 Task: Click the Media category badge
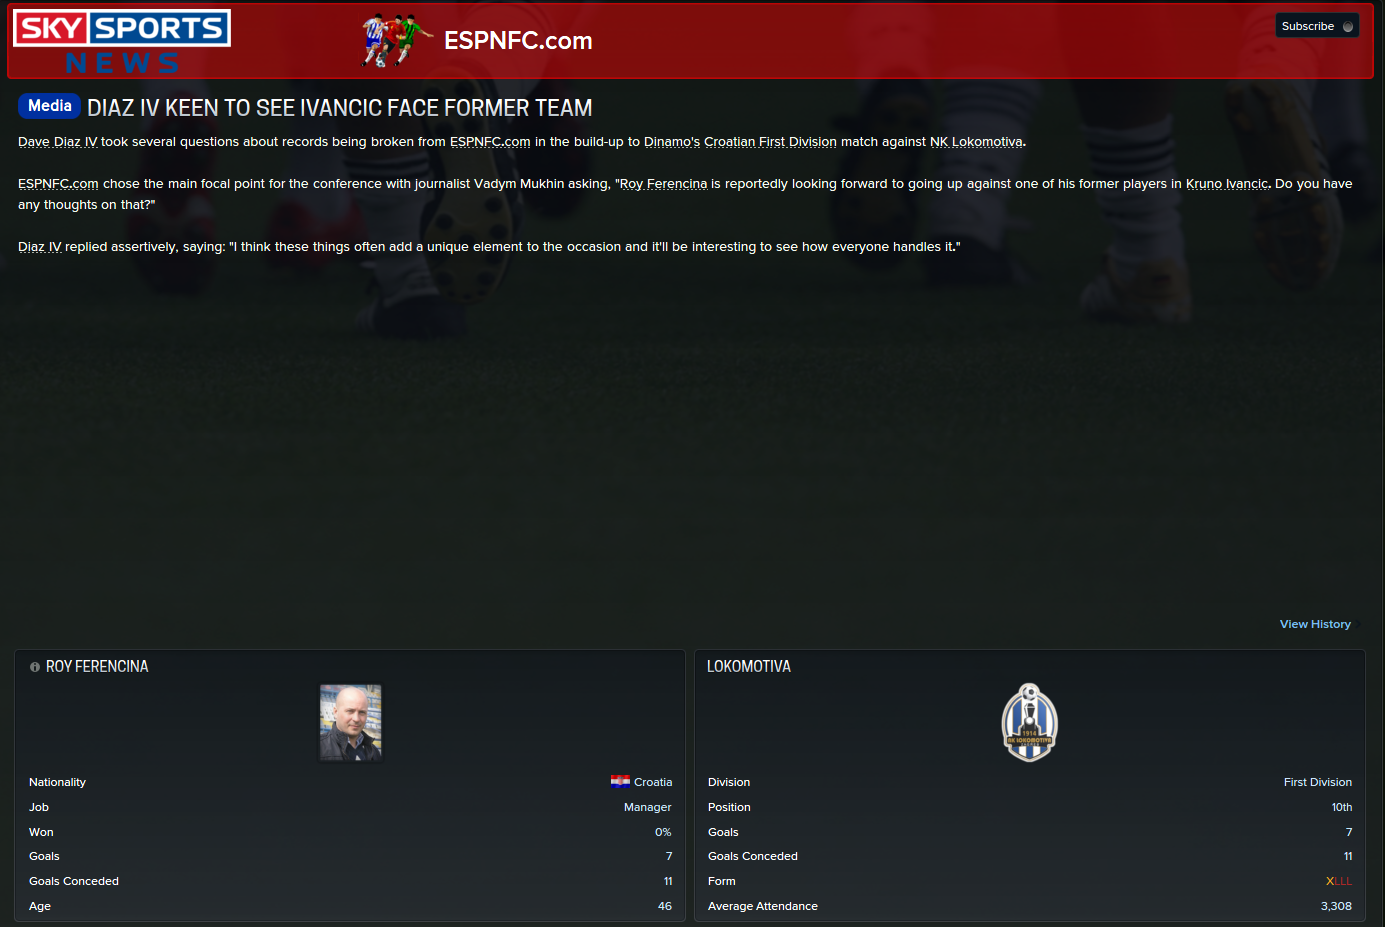click(x=49, y=106)
